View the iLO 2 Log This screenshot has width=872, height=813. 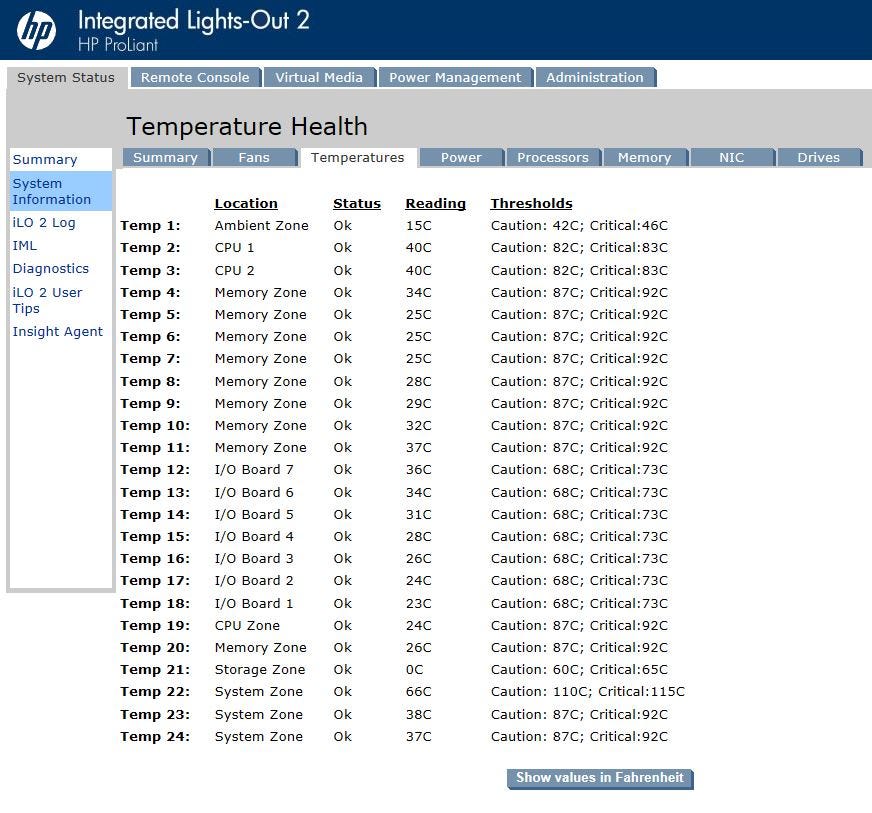pyautogui.click(x=44, y=223)
